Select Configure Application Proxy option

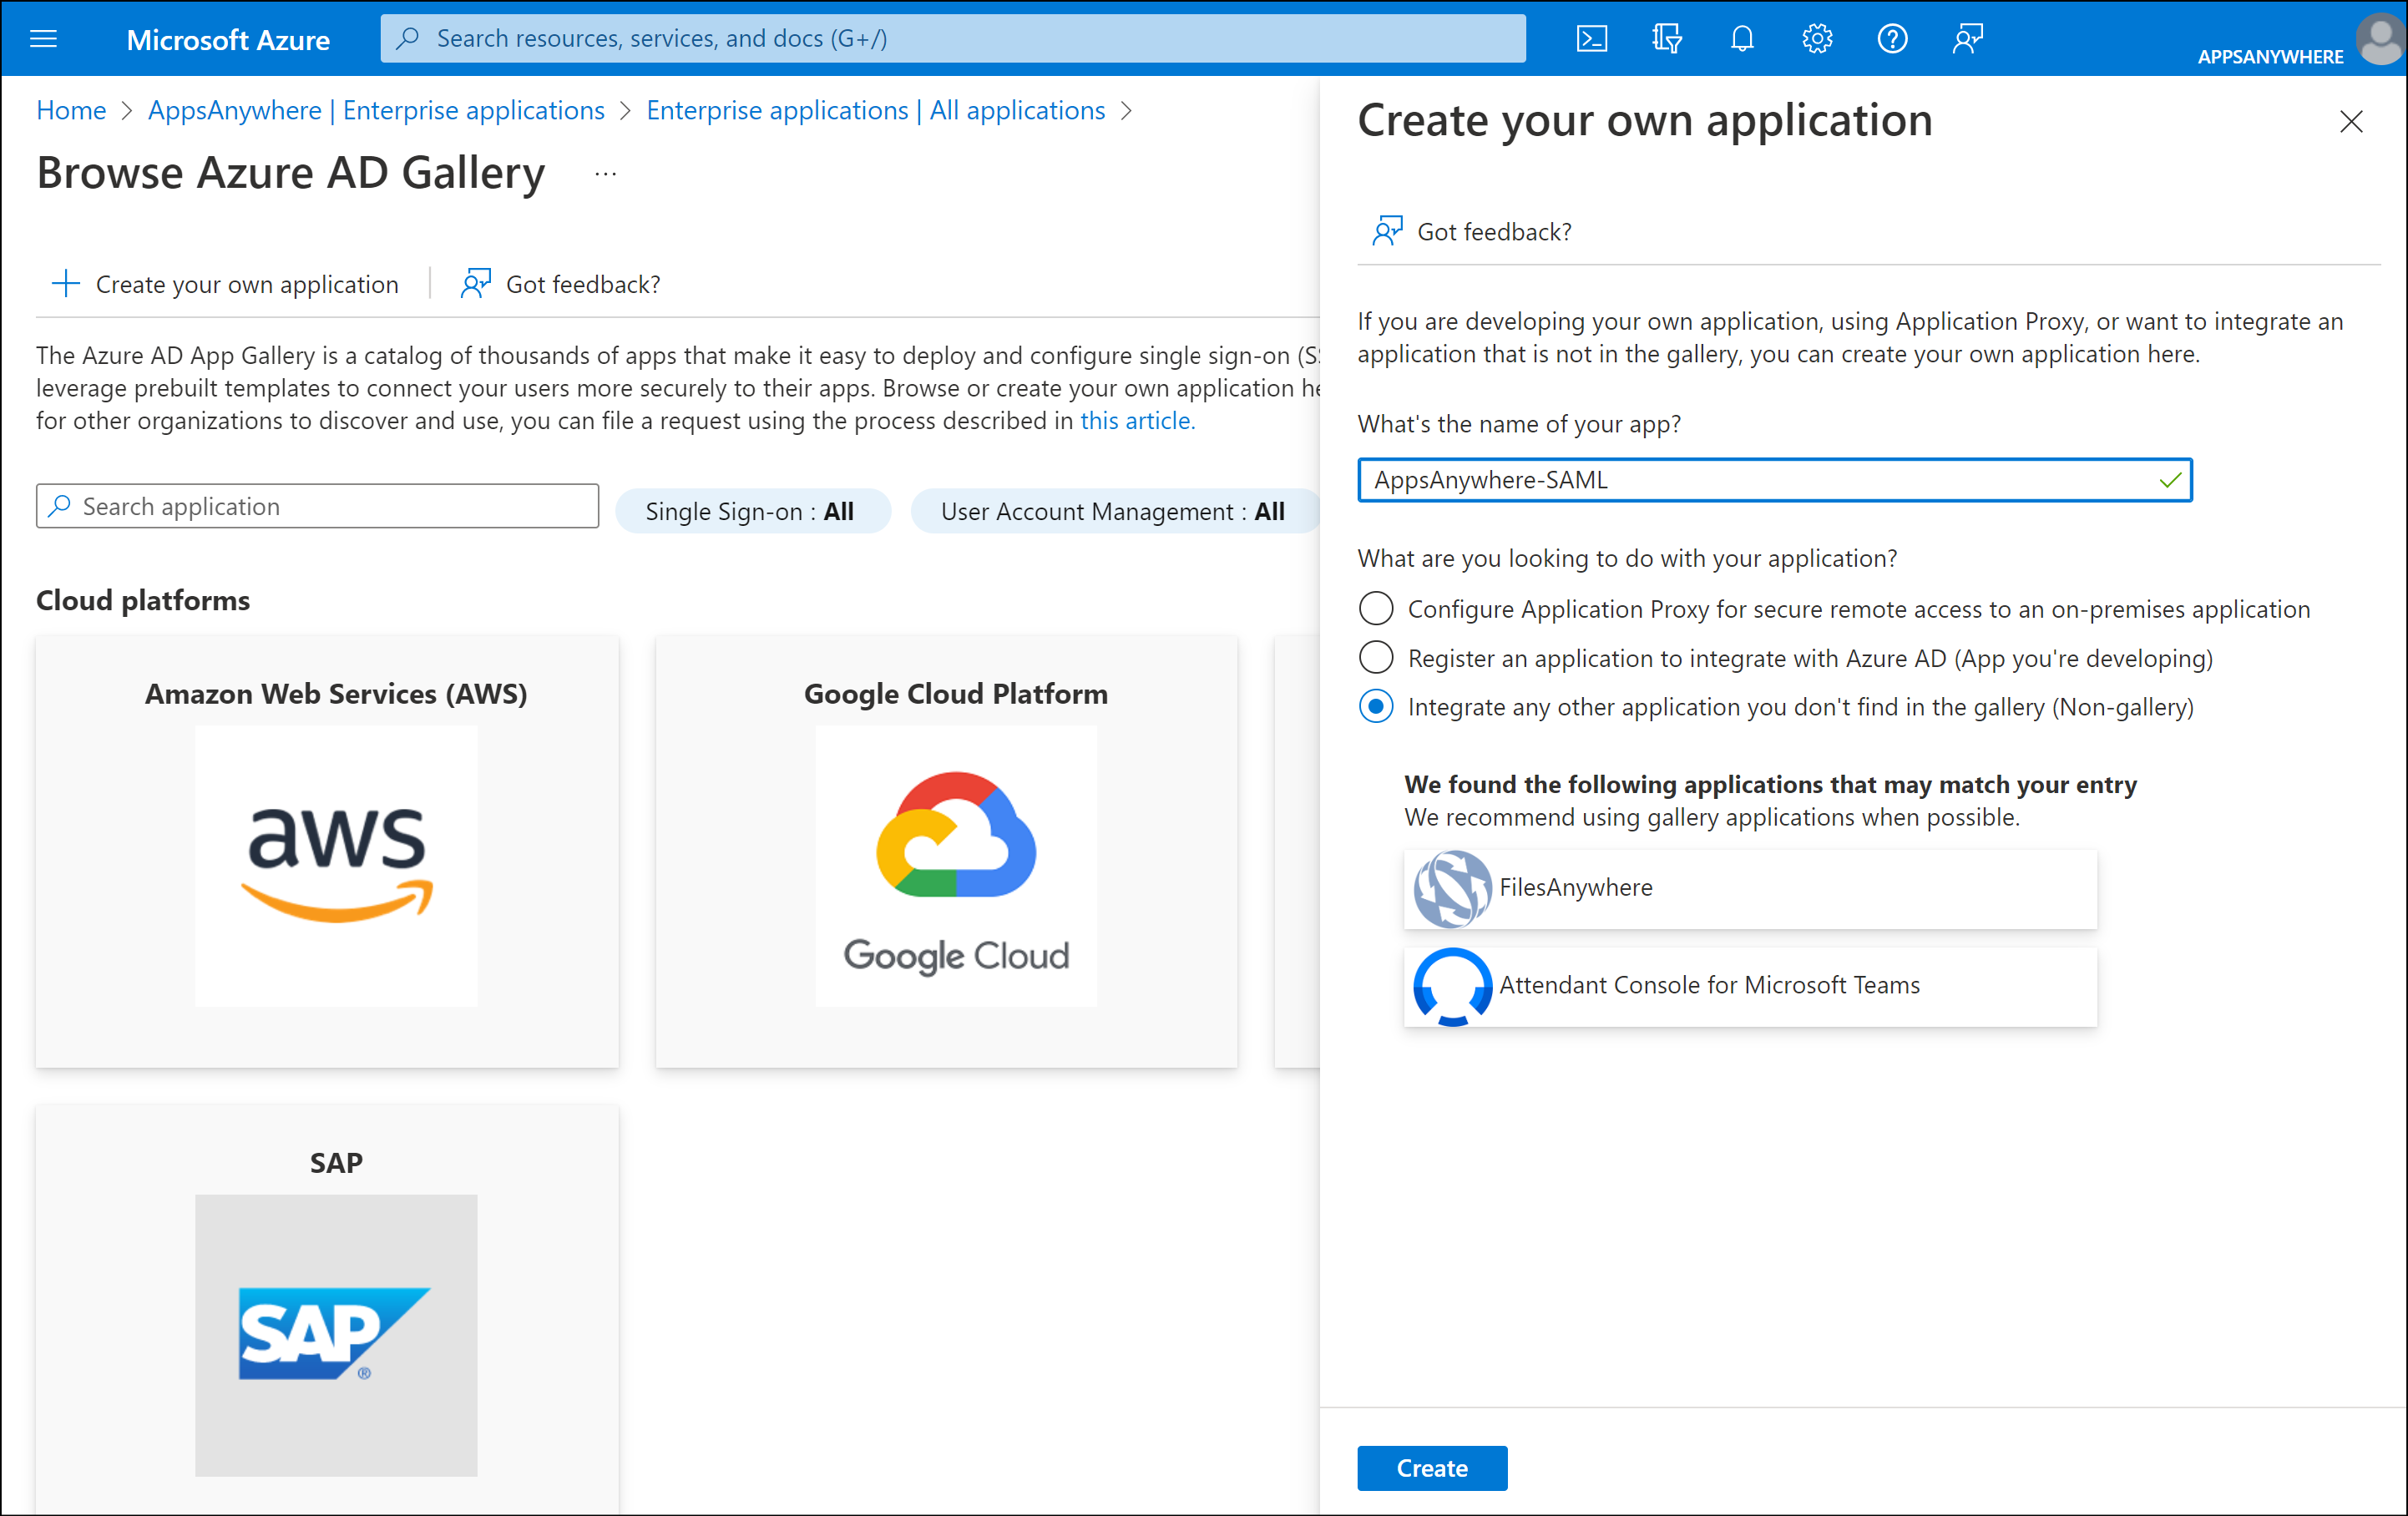click(x=1376, y=608)
